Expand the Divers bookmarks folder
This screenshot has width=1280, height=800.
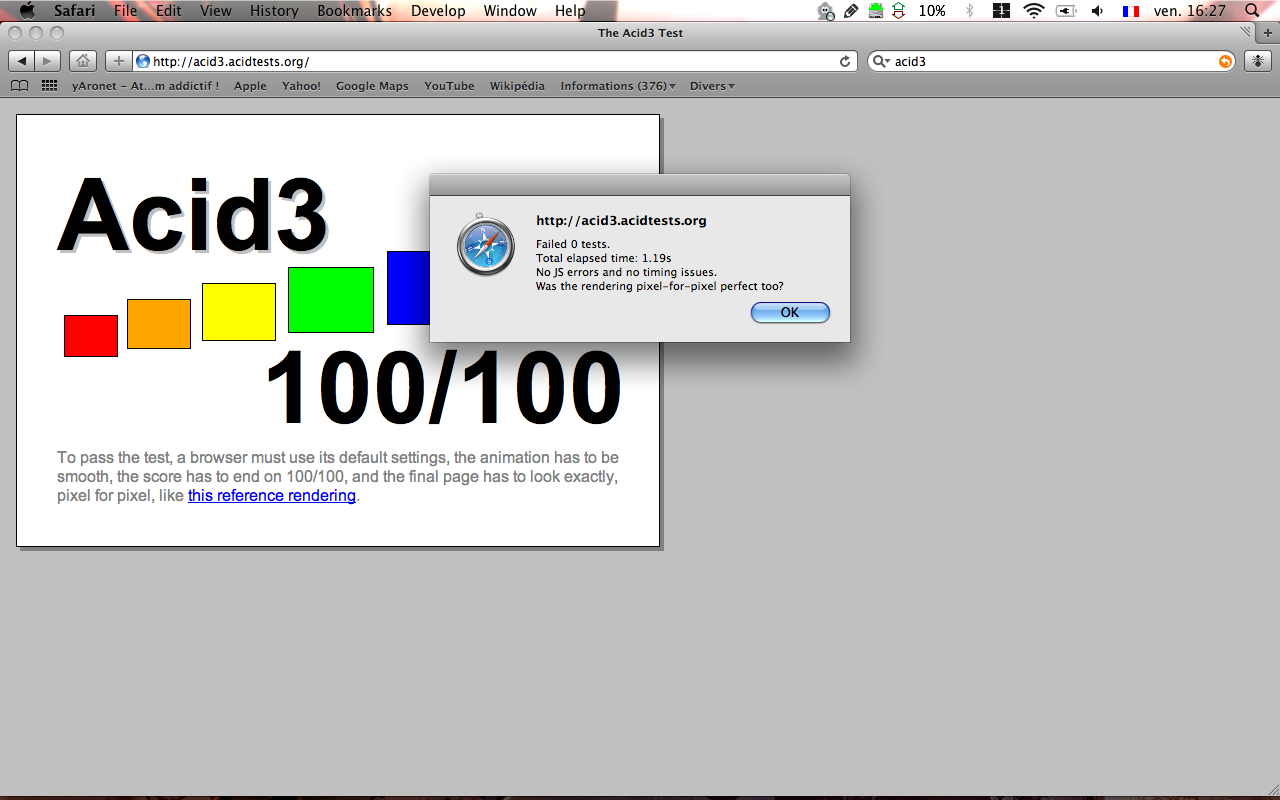[712, 86]
